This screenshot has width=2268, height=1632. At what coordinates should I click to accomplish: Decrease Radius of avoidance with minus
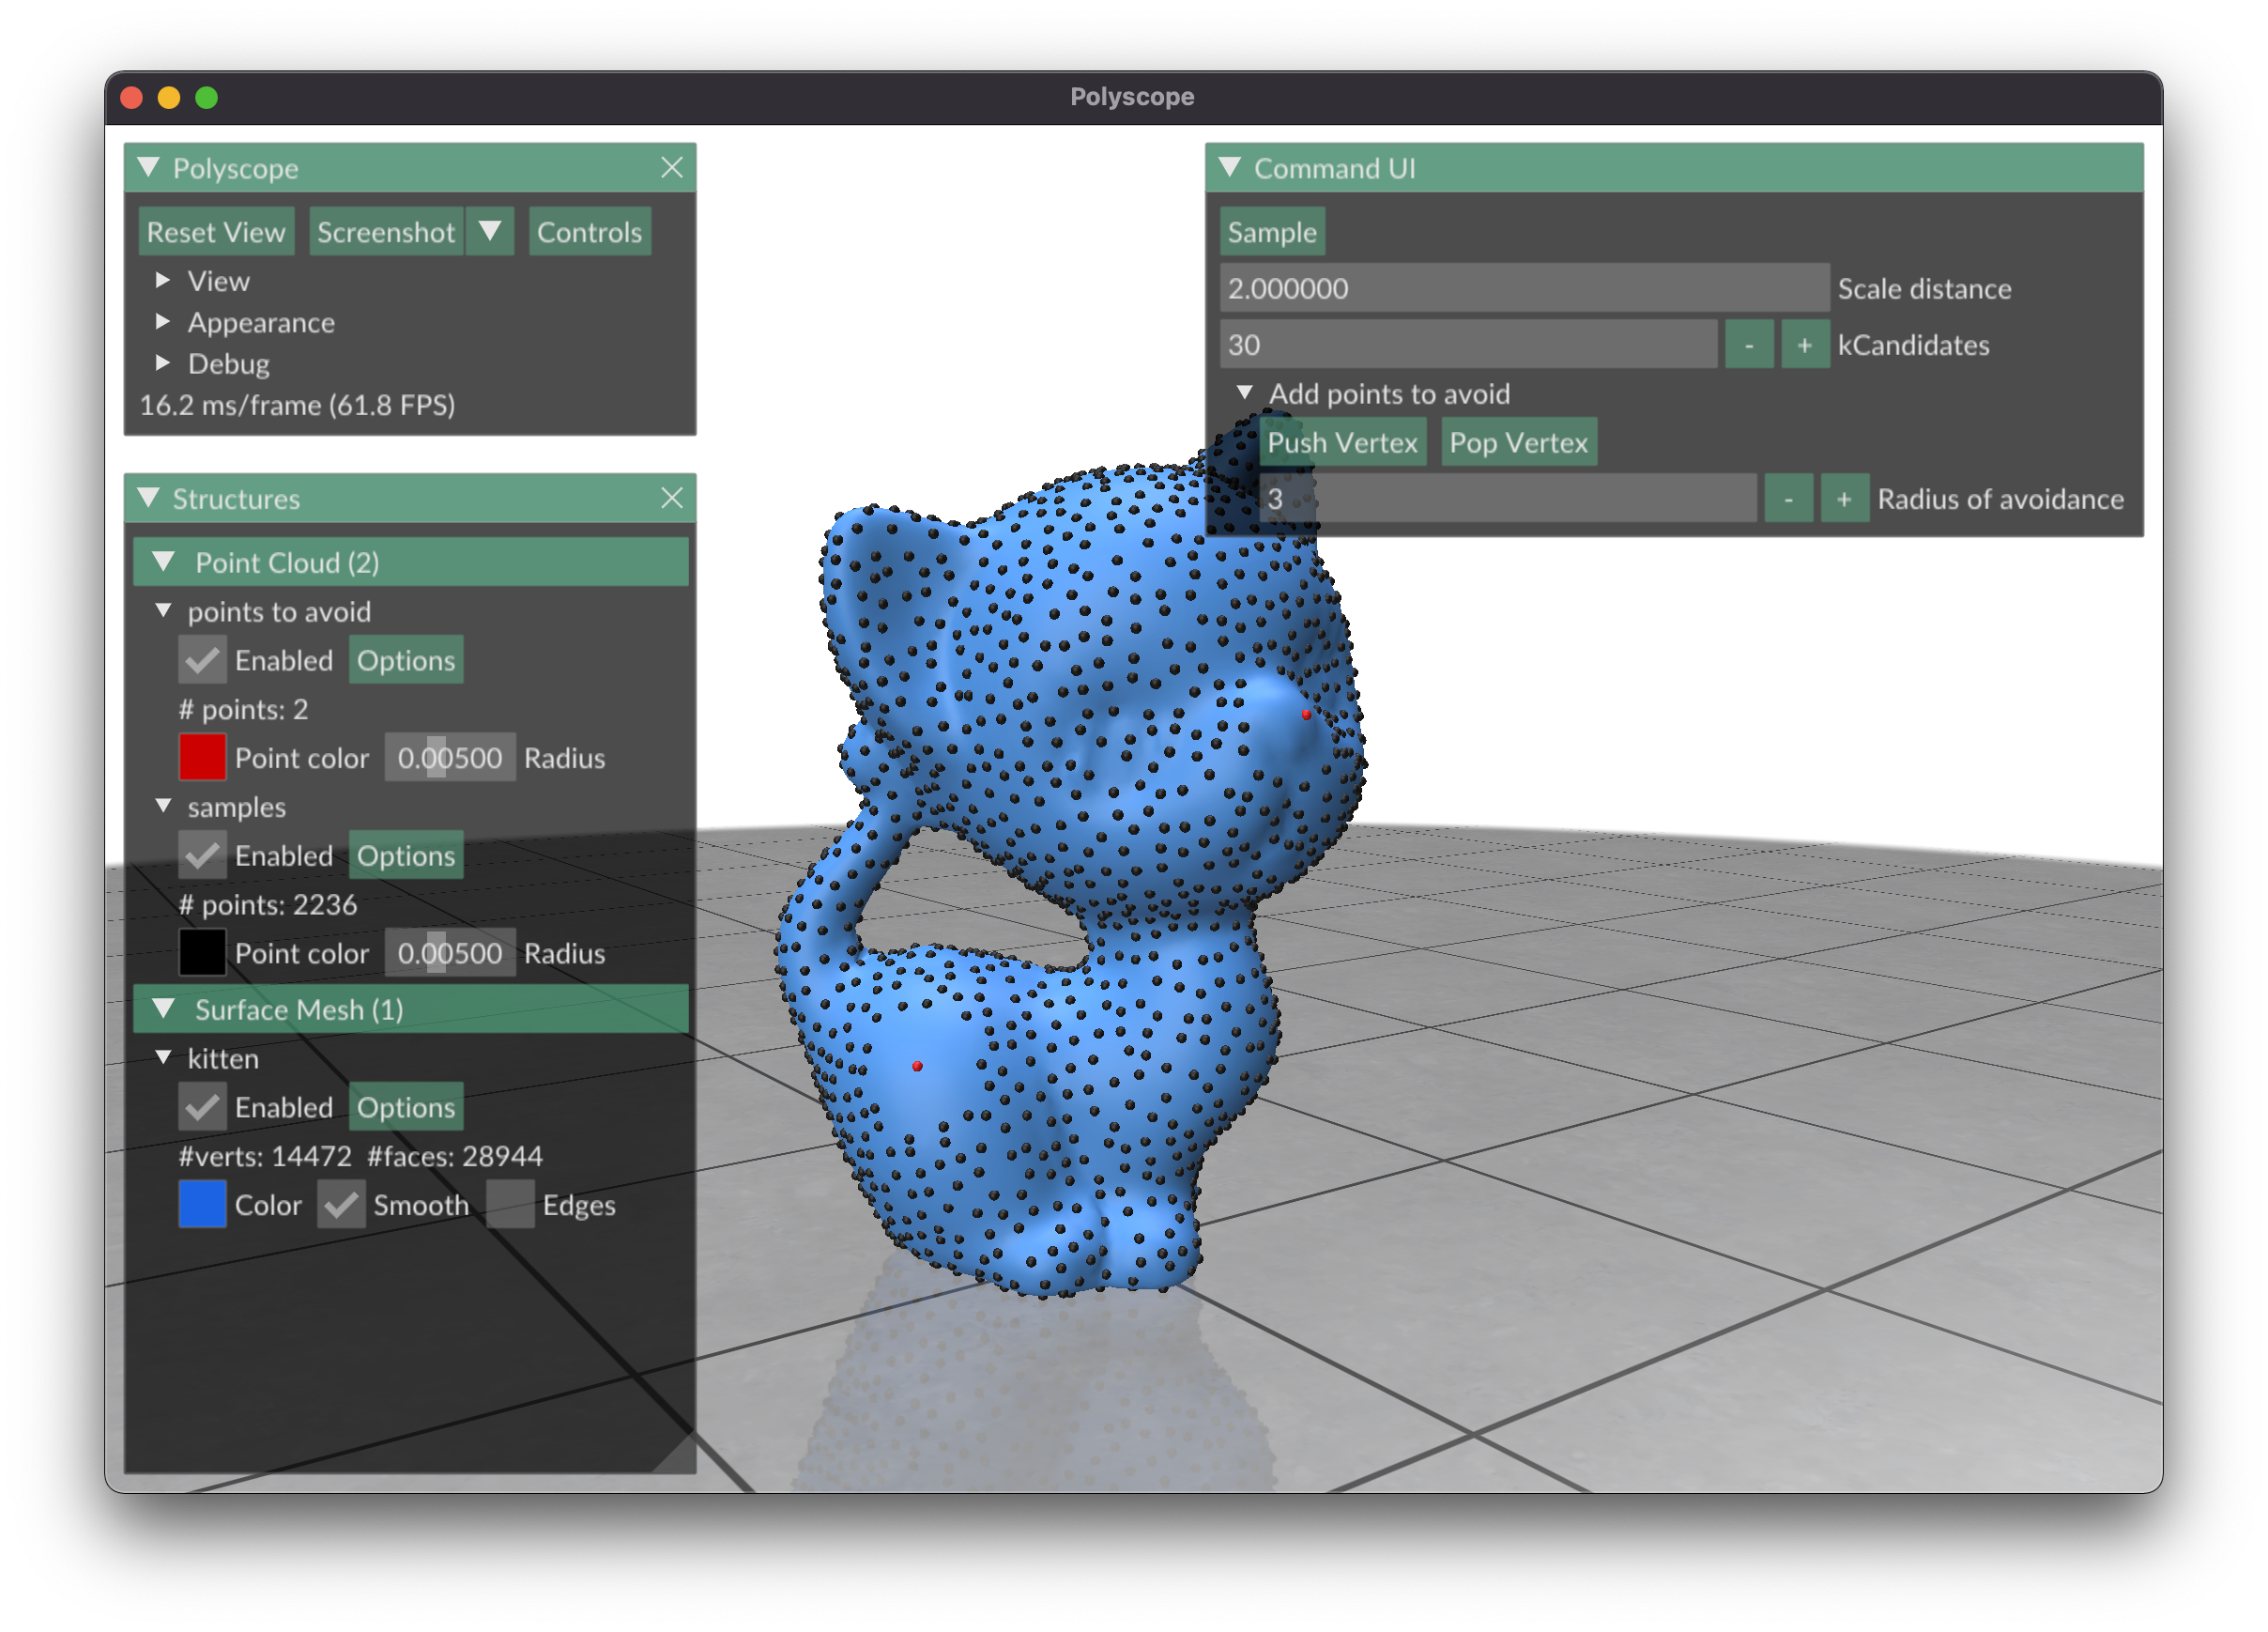tap(1788, 498)
